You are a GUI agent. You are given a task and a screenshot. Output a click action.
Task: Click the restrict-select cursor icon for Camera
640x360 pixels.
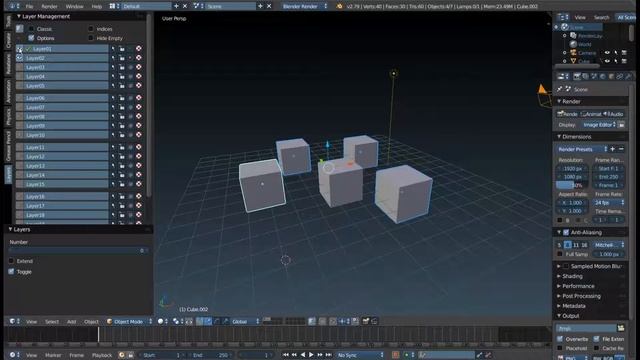616,53
